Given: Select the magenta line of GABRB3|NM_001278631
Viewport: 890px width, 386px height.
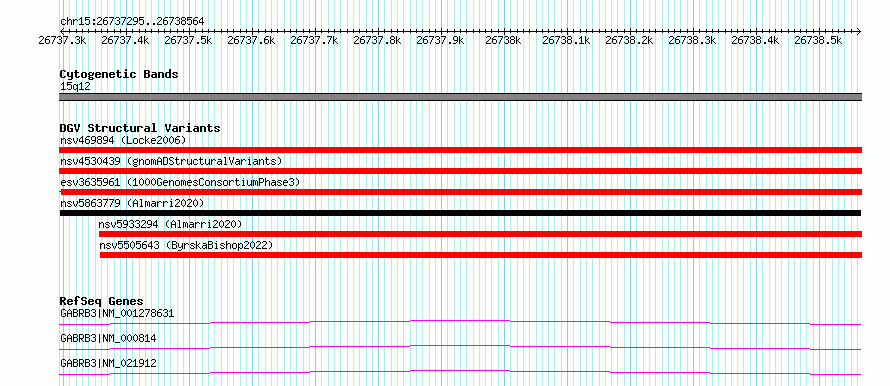Looking at the screenshot, I should pos(460,322).
